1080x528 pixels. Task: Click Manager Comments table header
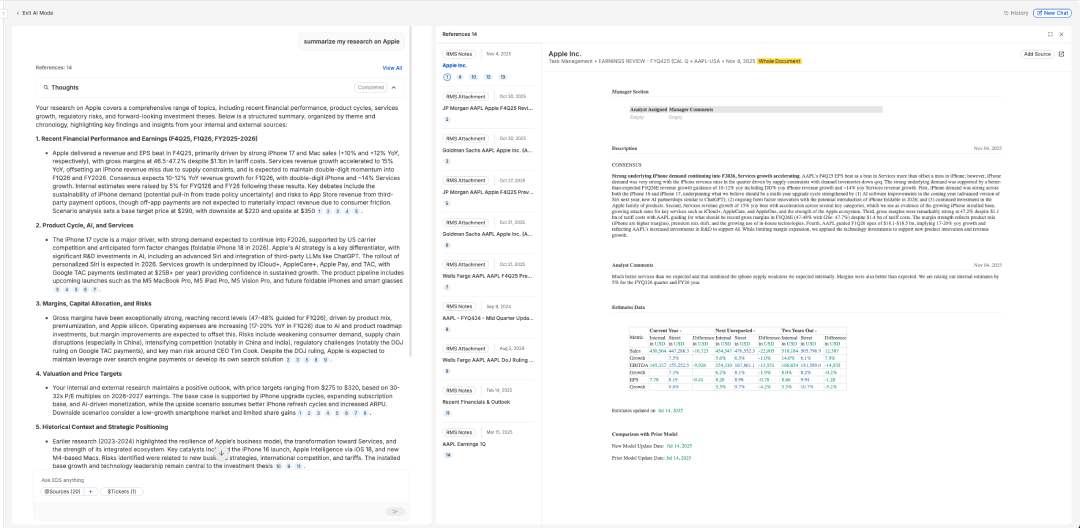point(691,109)
